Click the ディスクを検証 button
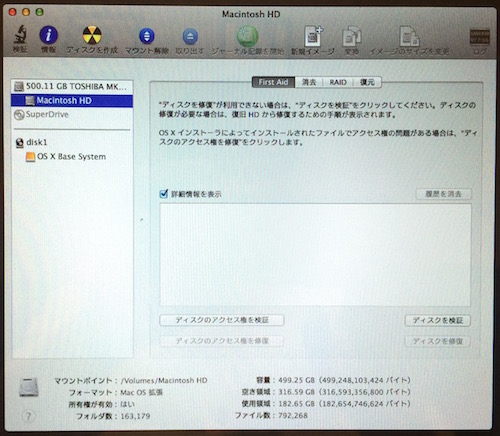500x436 pixels. [437, 320]
